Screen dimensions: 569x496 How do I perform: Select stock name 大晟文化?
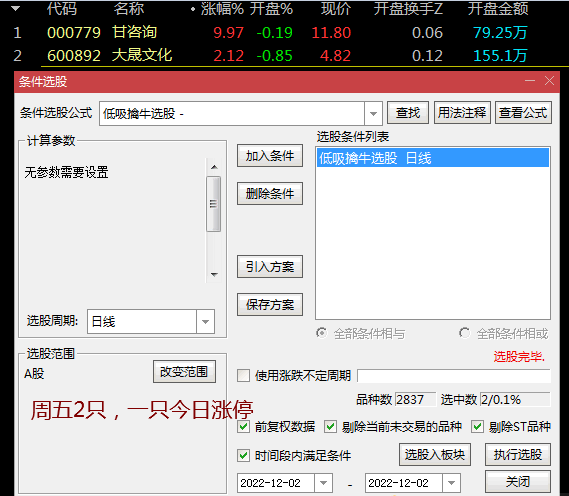tap(142, 55)
